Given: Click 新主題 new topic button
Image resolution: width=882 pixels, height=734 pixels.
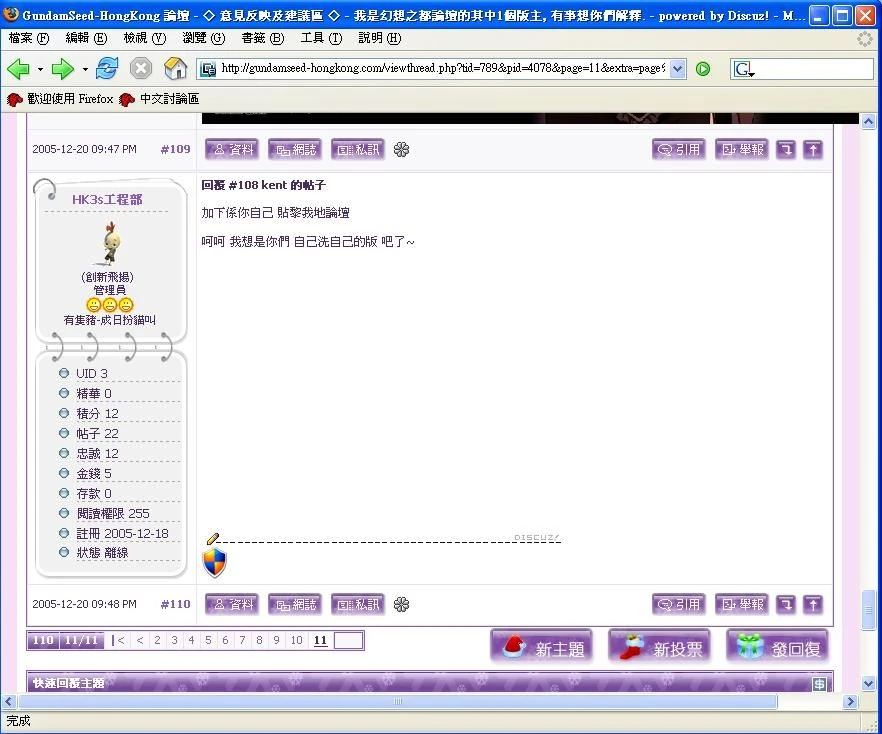Looking at the screenshot, I should point(541,647).
